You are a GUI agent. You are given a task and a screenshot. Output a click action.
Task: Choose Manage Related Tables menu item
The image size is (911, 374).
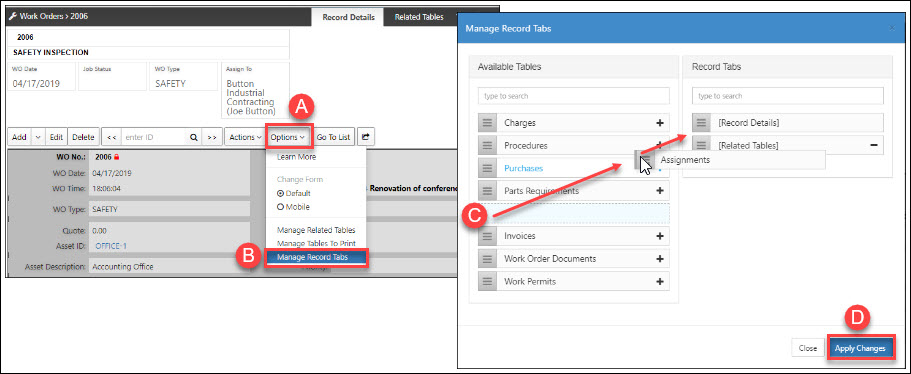coord(315,230)
